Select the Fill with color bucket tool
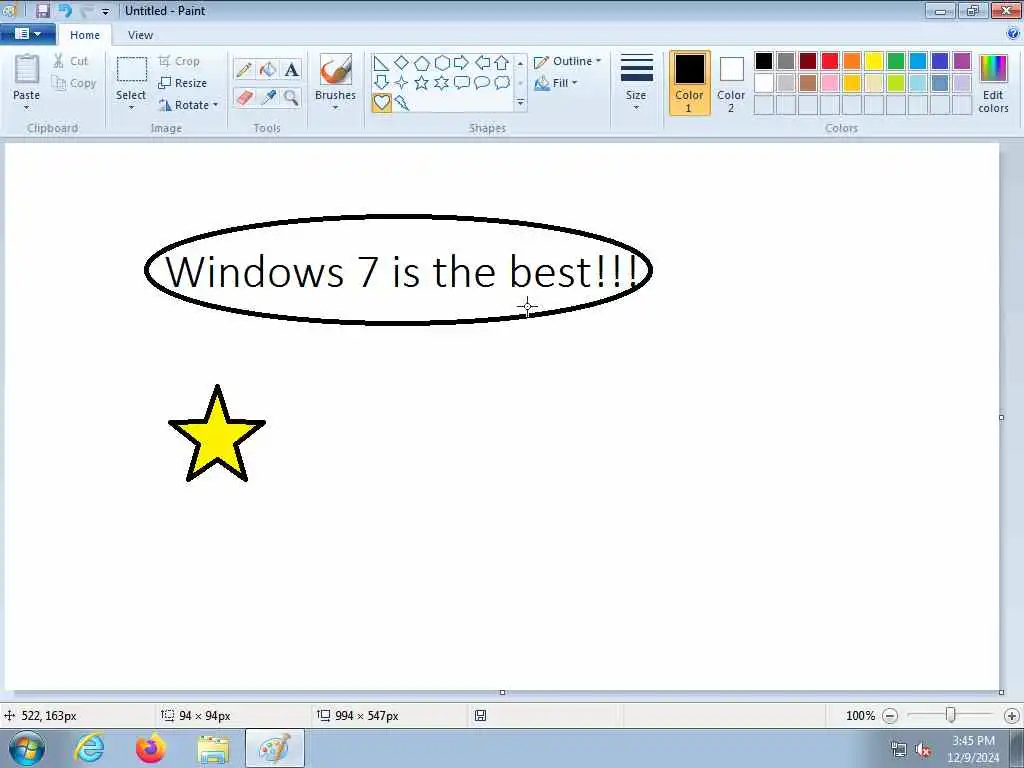Viewport: 1024px width, 768px height. pos(268,69)
